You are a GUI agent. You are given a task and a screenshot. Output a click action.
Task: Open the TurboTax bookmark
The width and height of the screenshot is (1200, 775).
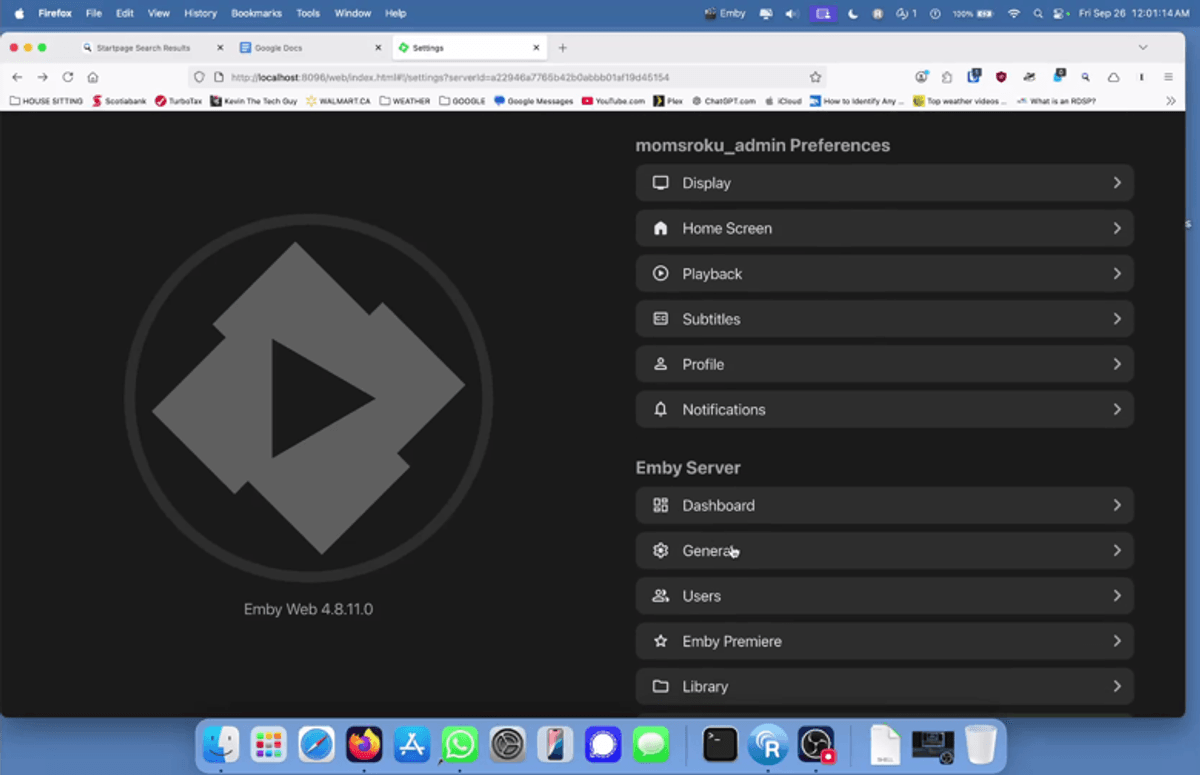(179, 101)
